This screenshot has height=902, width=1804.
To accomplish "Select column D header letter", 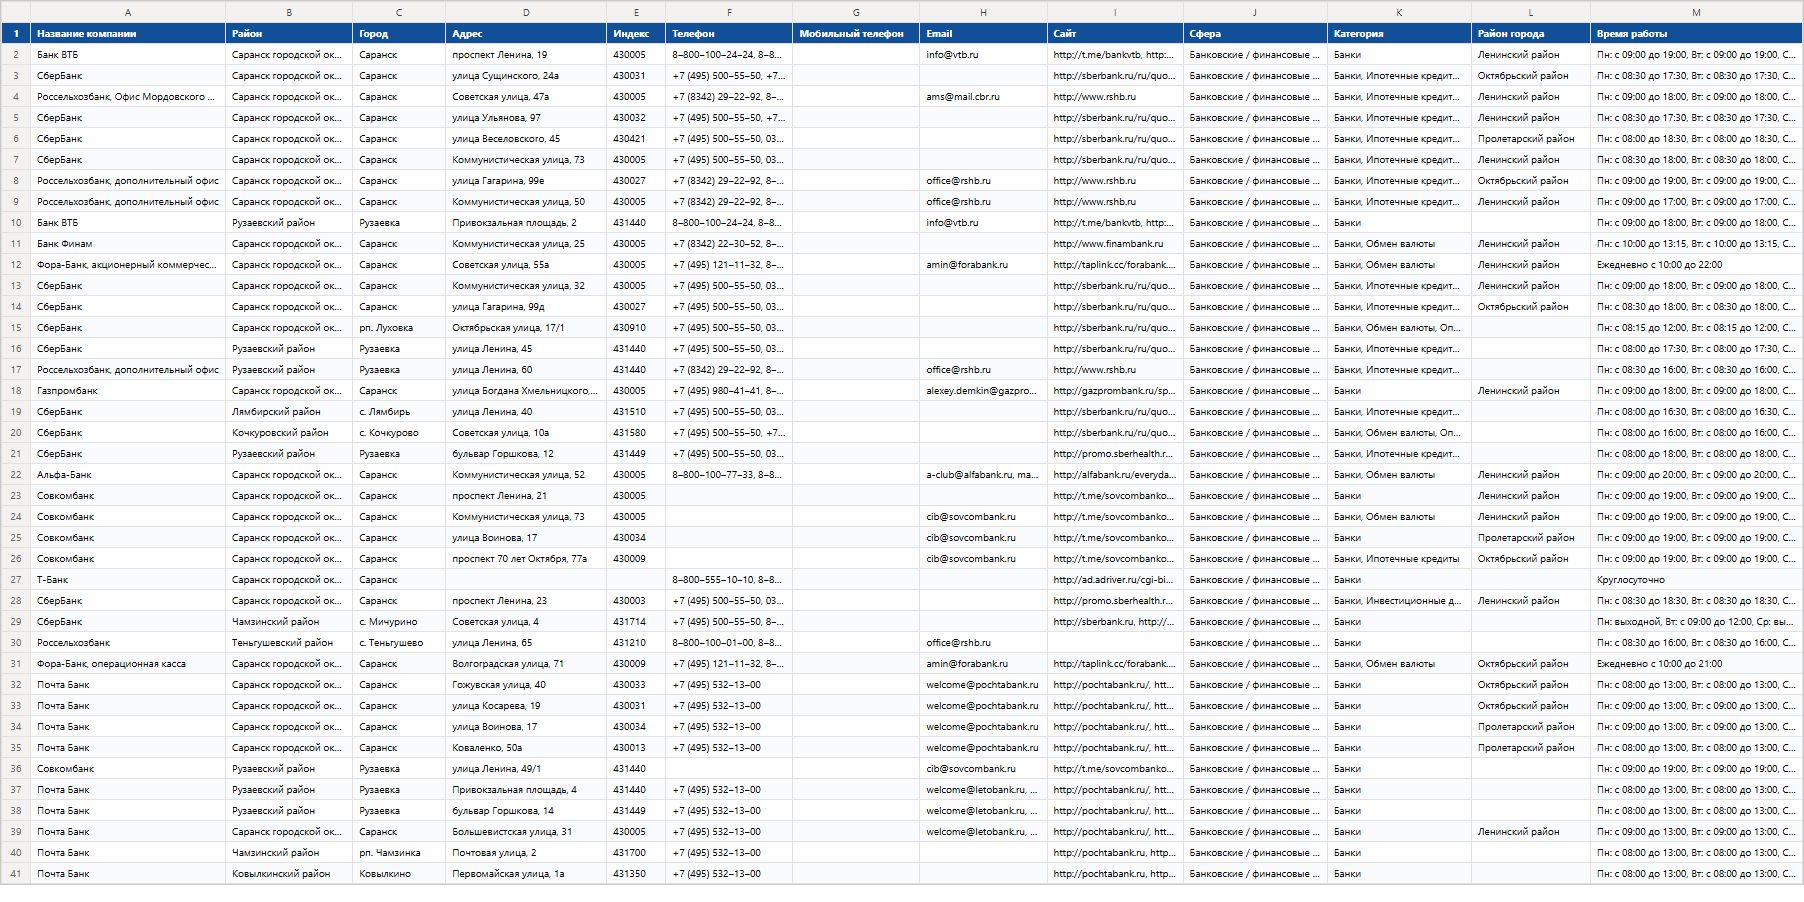I will [x=526, y=12].
